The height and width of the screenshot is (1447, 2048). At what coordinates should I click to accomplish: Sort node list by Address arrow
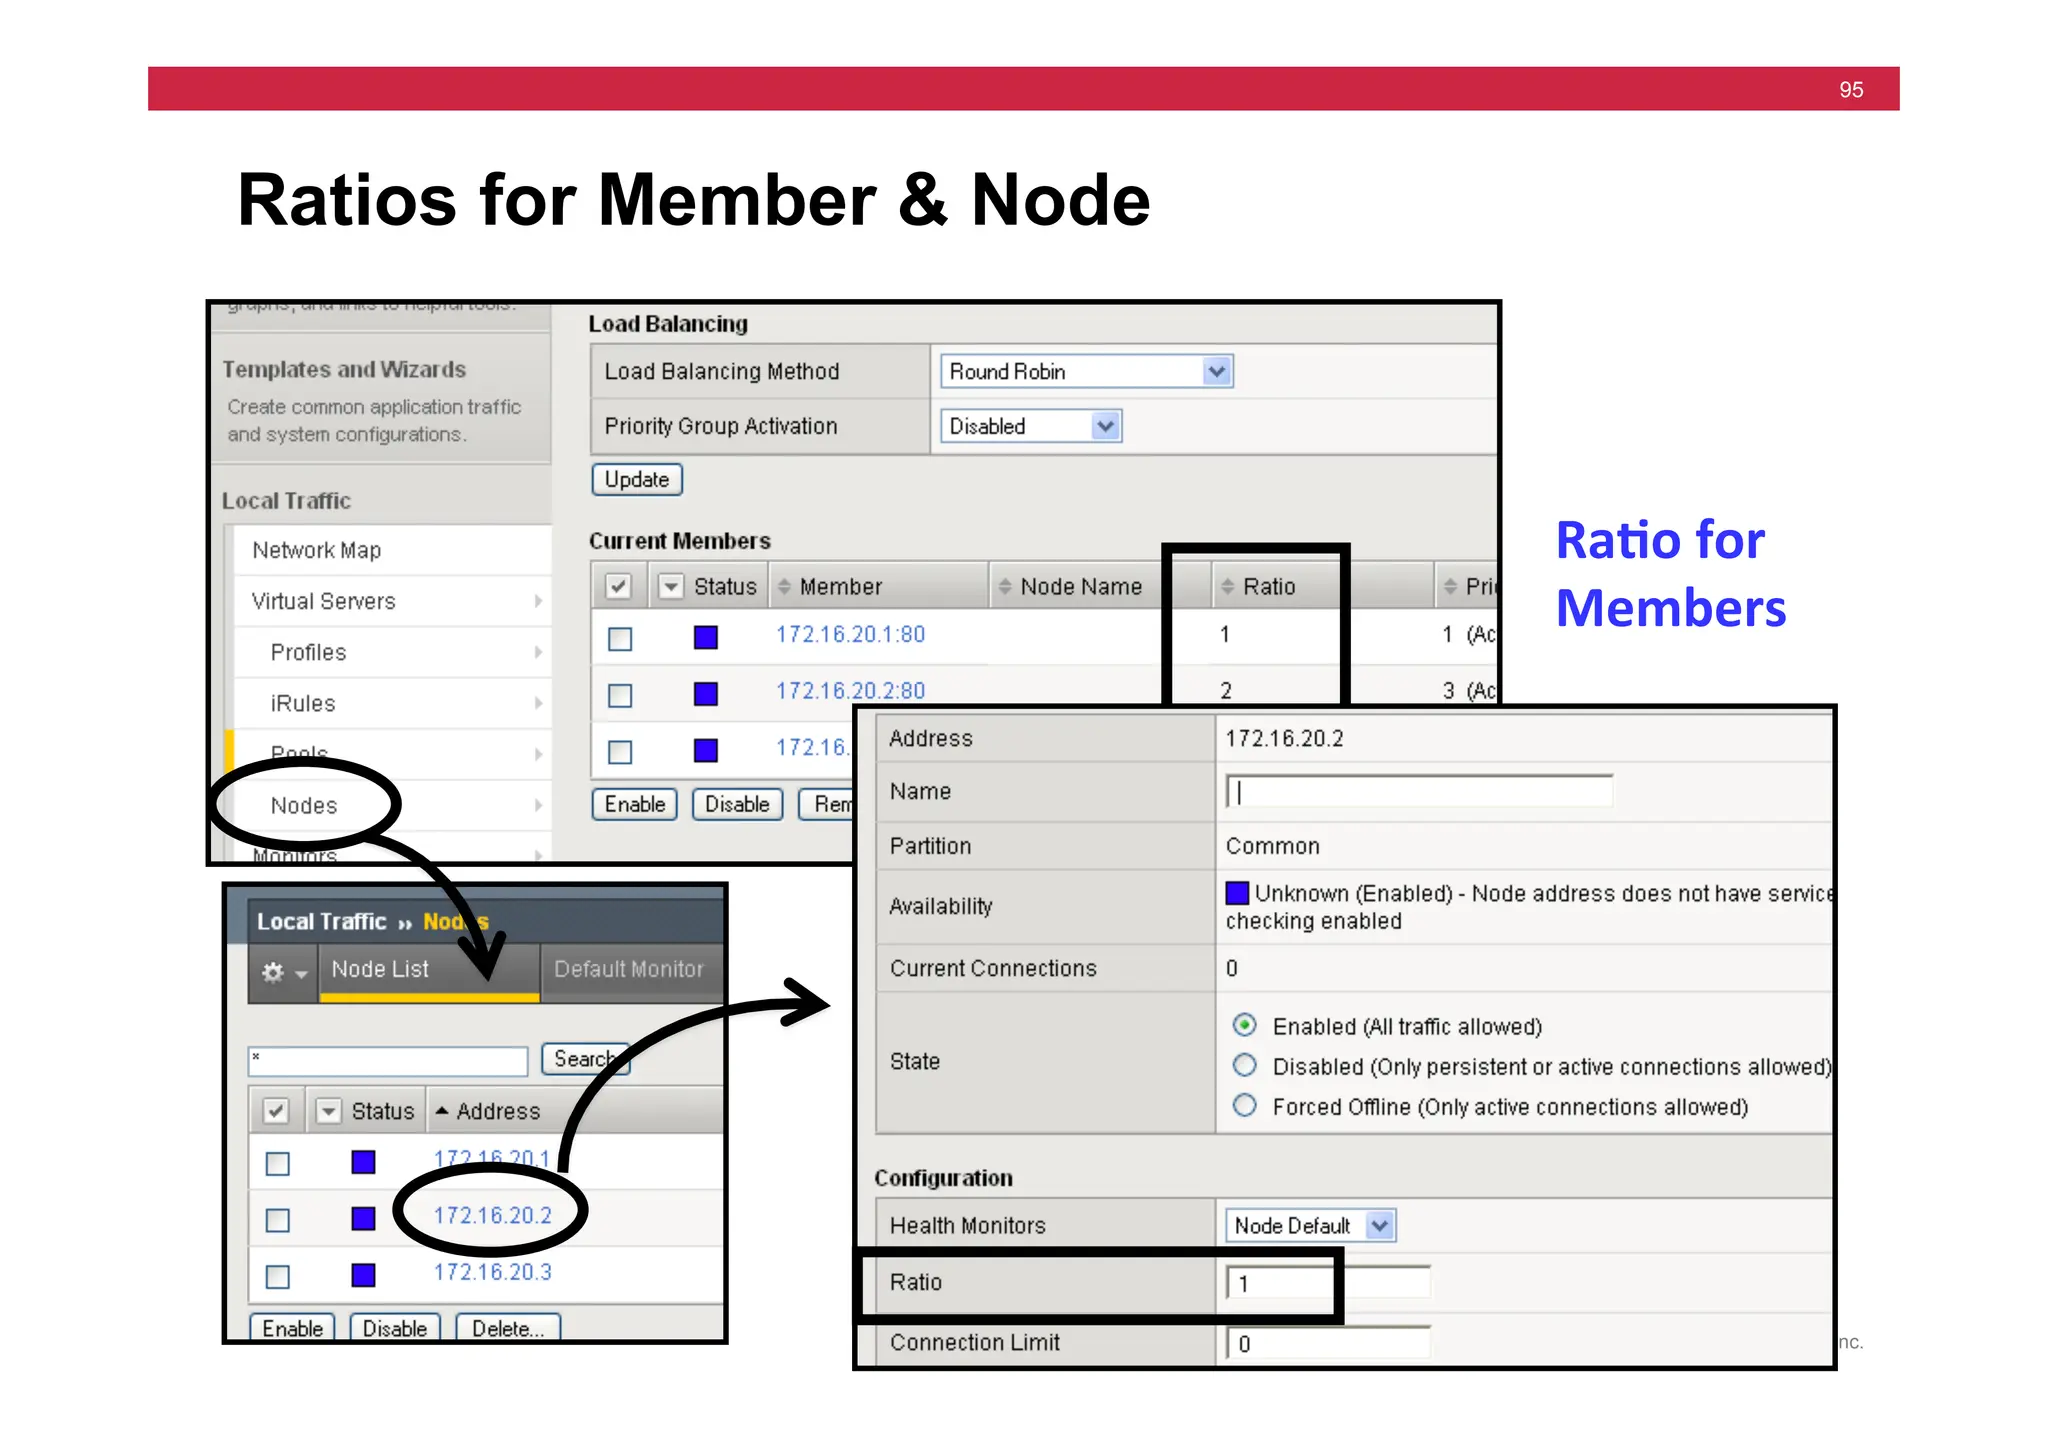441,1111
